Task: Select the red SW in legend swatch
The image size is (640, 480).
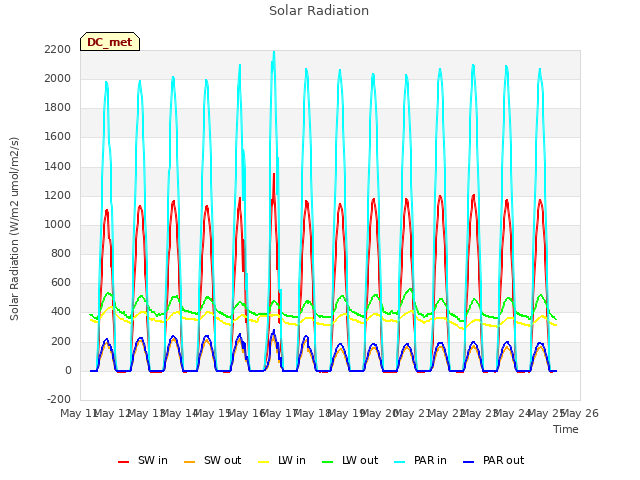Action: (123, 462)
